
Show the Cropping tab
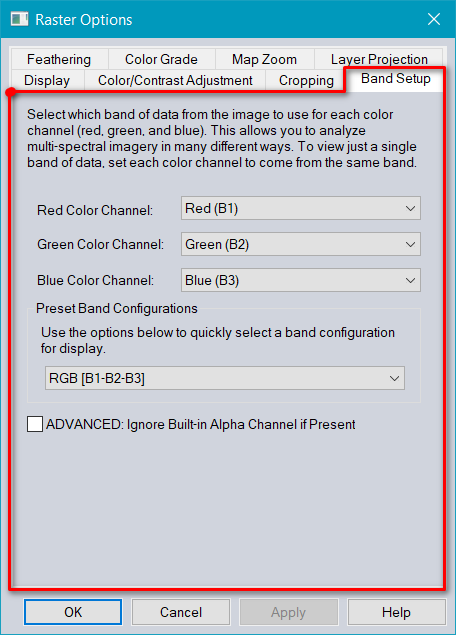tap(306, 80)
